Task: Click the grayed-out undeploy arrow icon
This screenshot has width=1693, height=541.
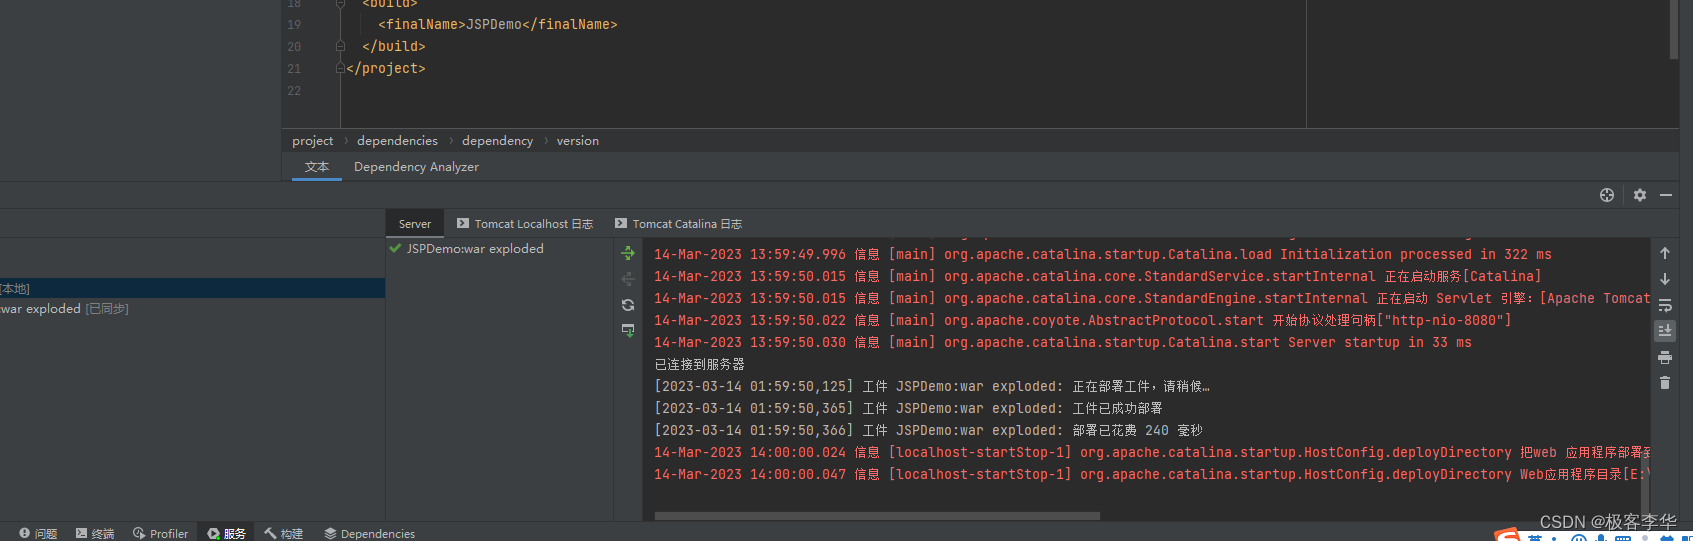Action: [x=628, y=279]
